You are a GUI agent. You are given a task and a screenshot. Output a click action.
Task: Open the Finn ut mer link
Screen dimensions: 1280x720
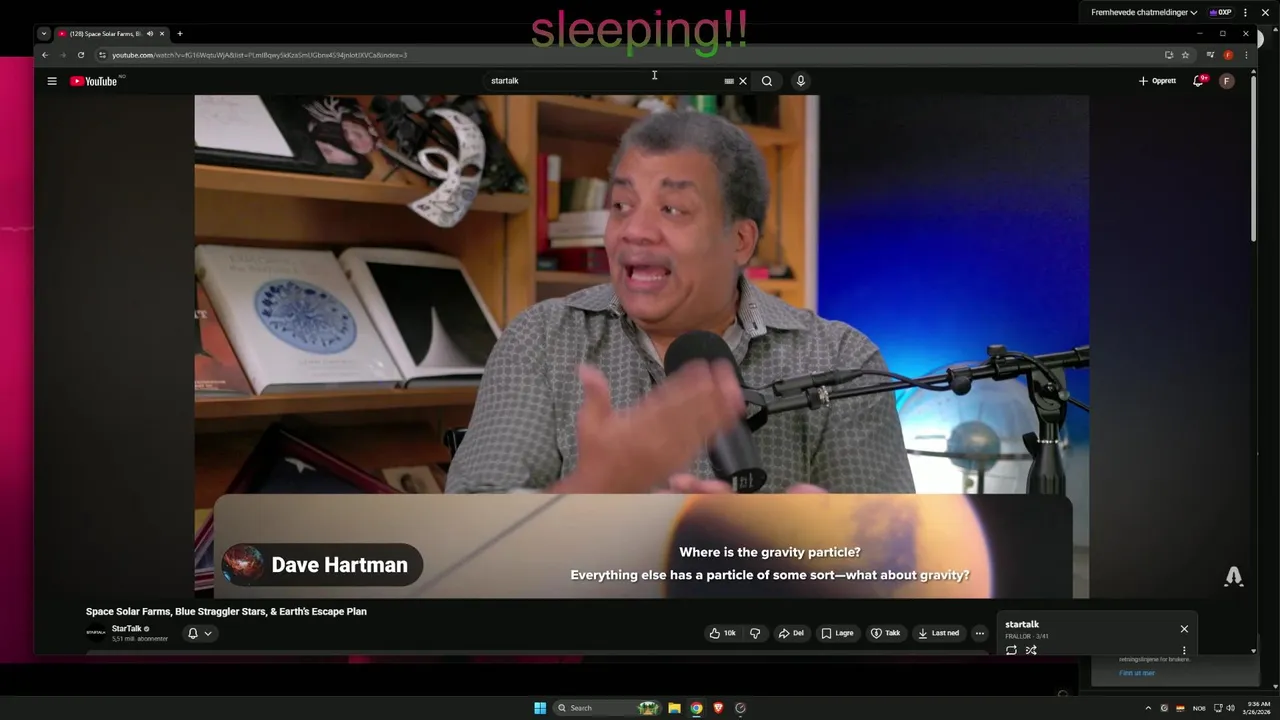pyautogui.click(x=1137, y=673)
